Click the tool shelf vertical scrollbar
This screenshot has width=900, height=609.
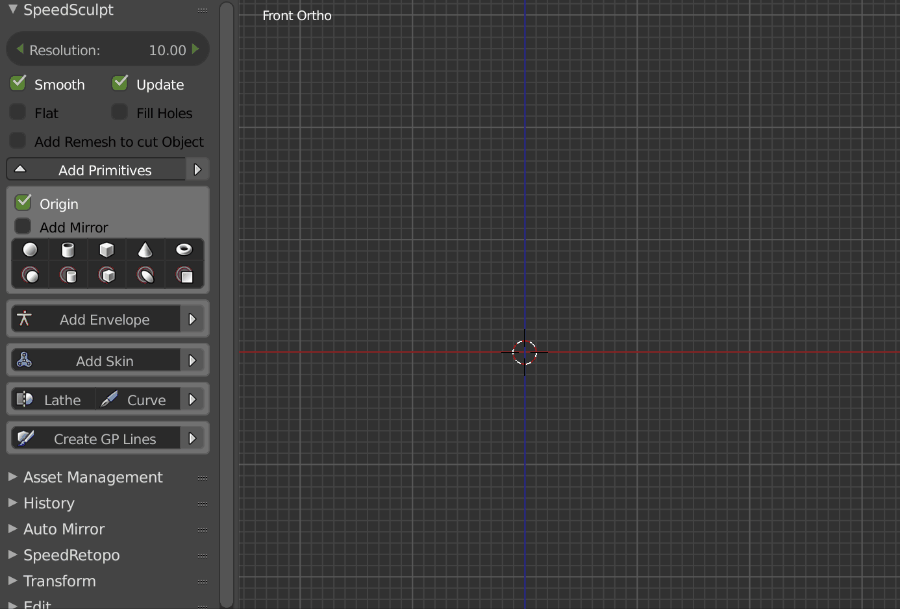click(x=227, y=304)
